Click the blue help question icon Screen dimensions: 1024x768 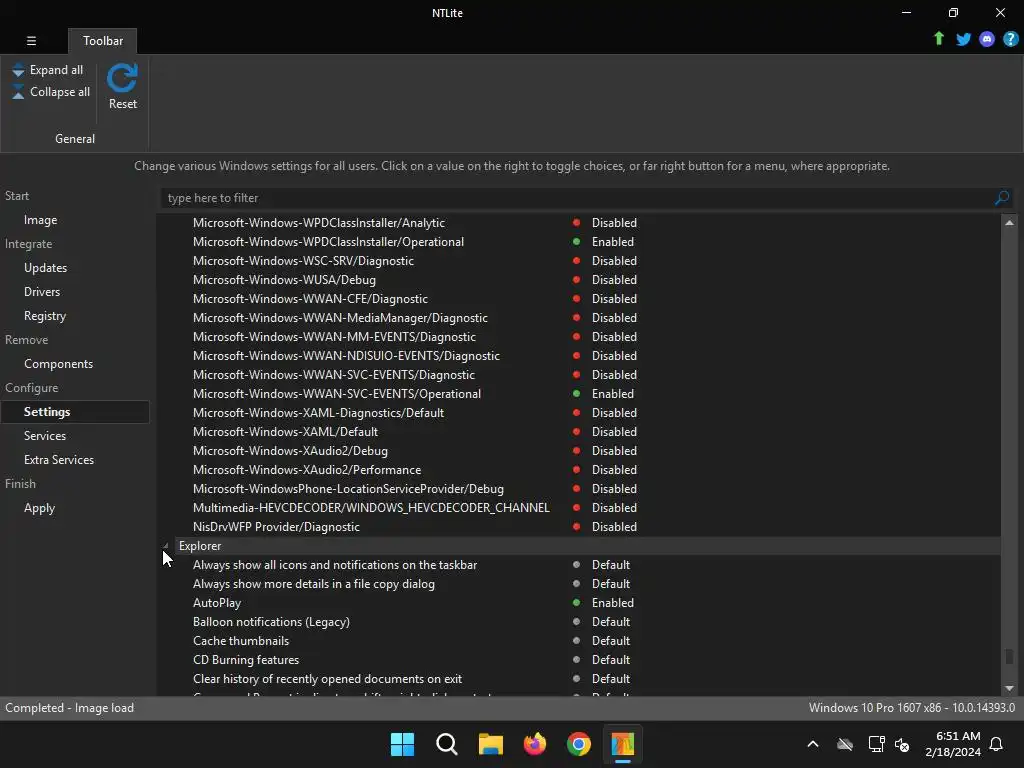coord(1010,39)
